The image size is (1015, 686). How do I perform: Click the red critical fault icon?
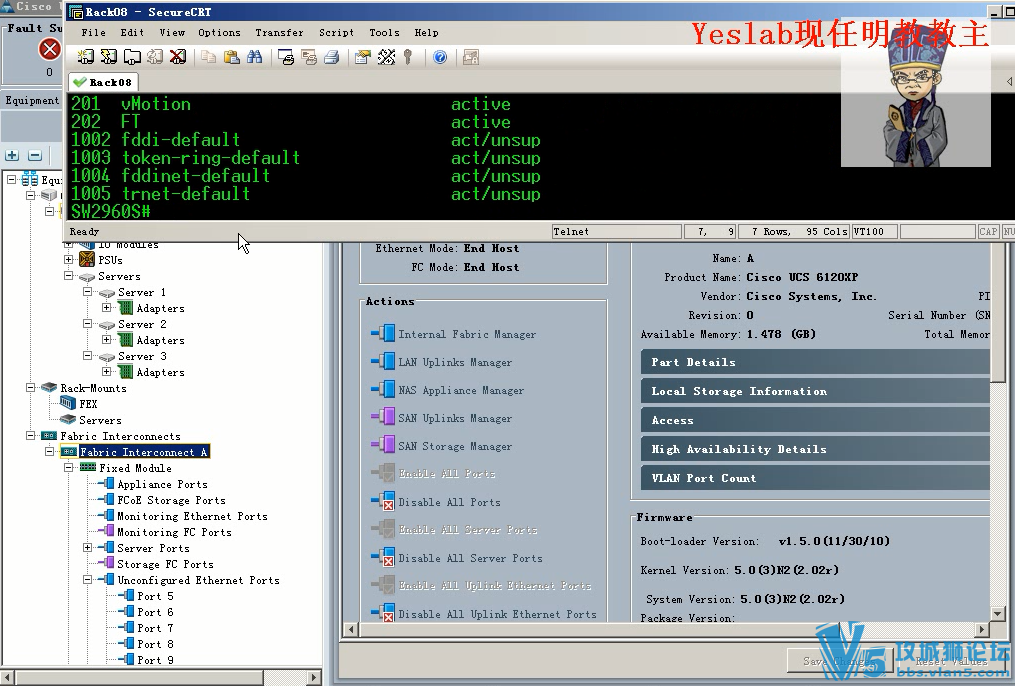coord(49,49)
